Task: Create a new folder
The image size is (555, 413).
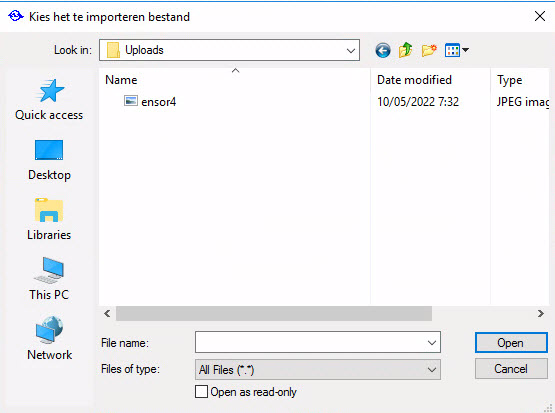Action: pyautogui.click(x=429, y=50)
